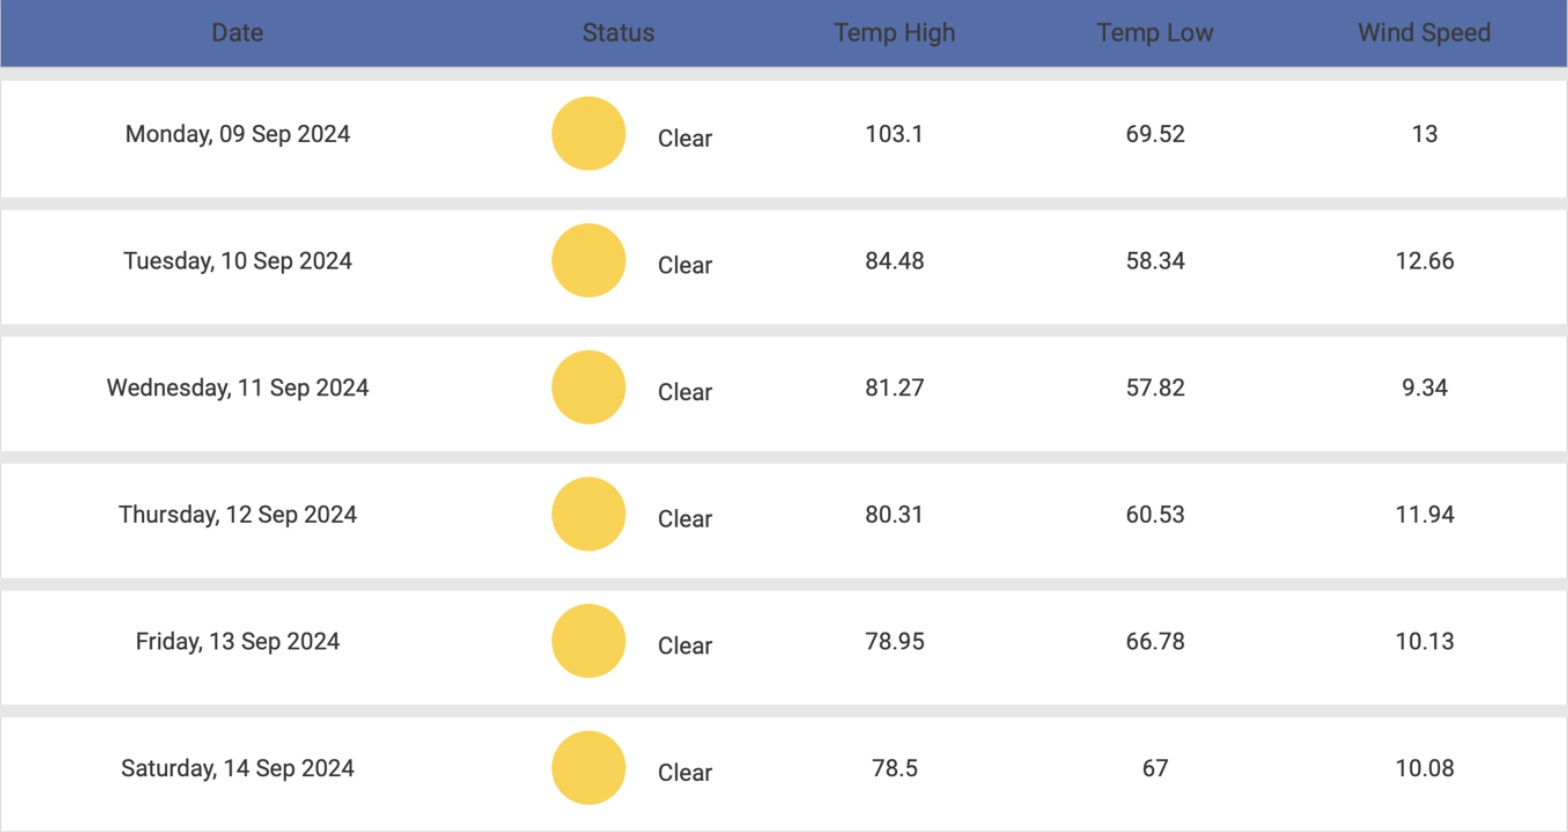Select the Saturday, 14 Sep 2024 date
Viewport: 1568px width, 832px height.
point(237,768)
